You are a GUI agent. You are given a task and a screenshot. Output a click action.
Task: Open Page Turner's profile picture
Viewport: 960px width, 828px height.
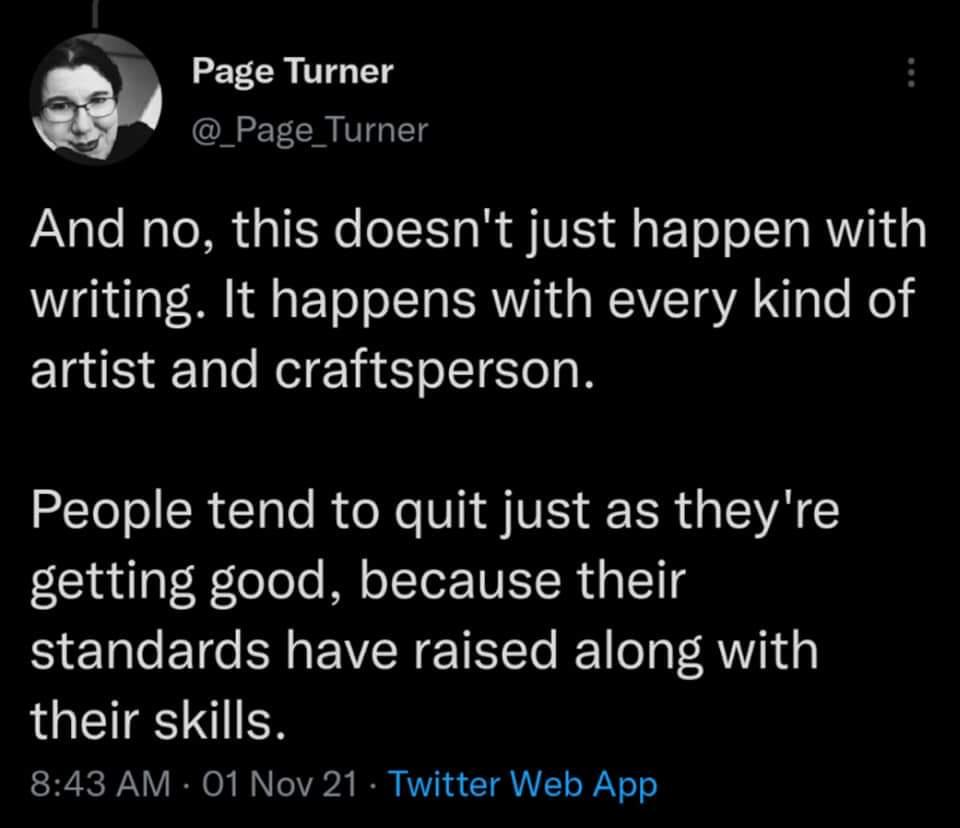(x=96, y=99)
